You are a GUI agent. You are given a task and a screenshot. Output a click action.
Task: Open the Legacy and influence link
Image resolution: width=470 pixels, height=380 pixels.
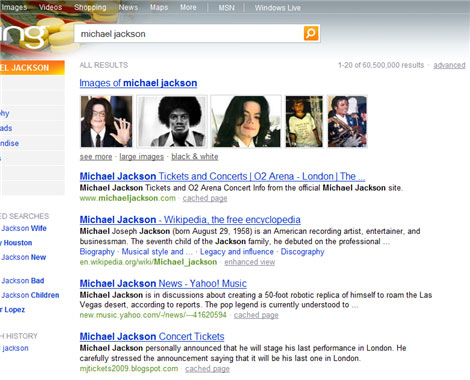tap(237, 252)
